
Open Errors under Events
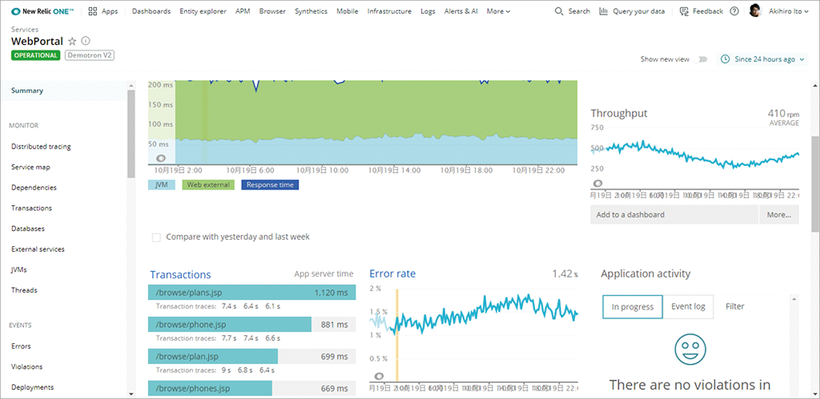(21, 346)
